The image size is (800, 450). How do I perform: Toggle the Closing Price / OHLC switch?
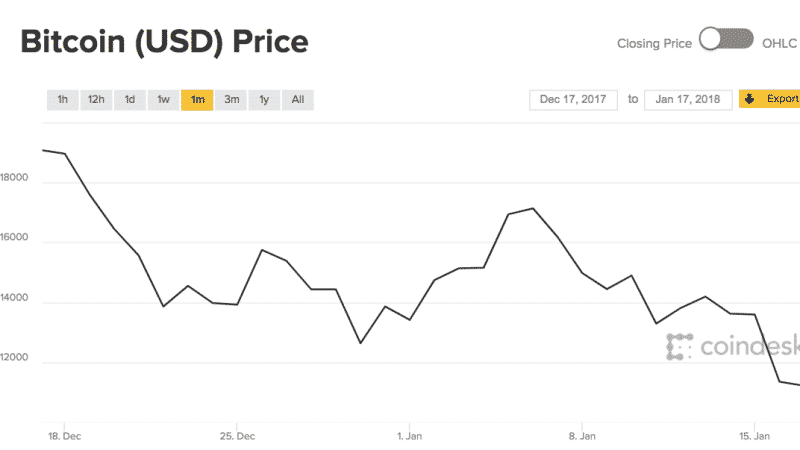click(725, 41)
